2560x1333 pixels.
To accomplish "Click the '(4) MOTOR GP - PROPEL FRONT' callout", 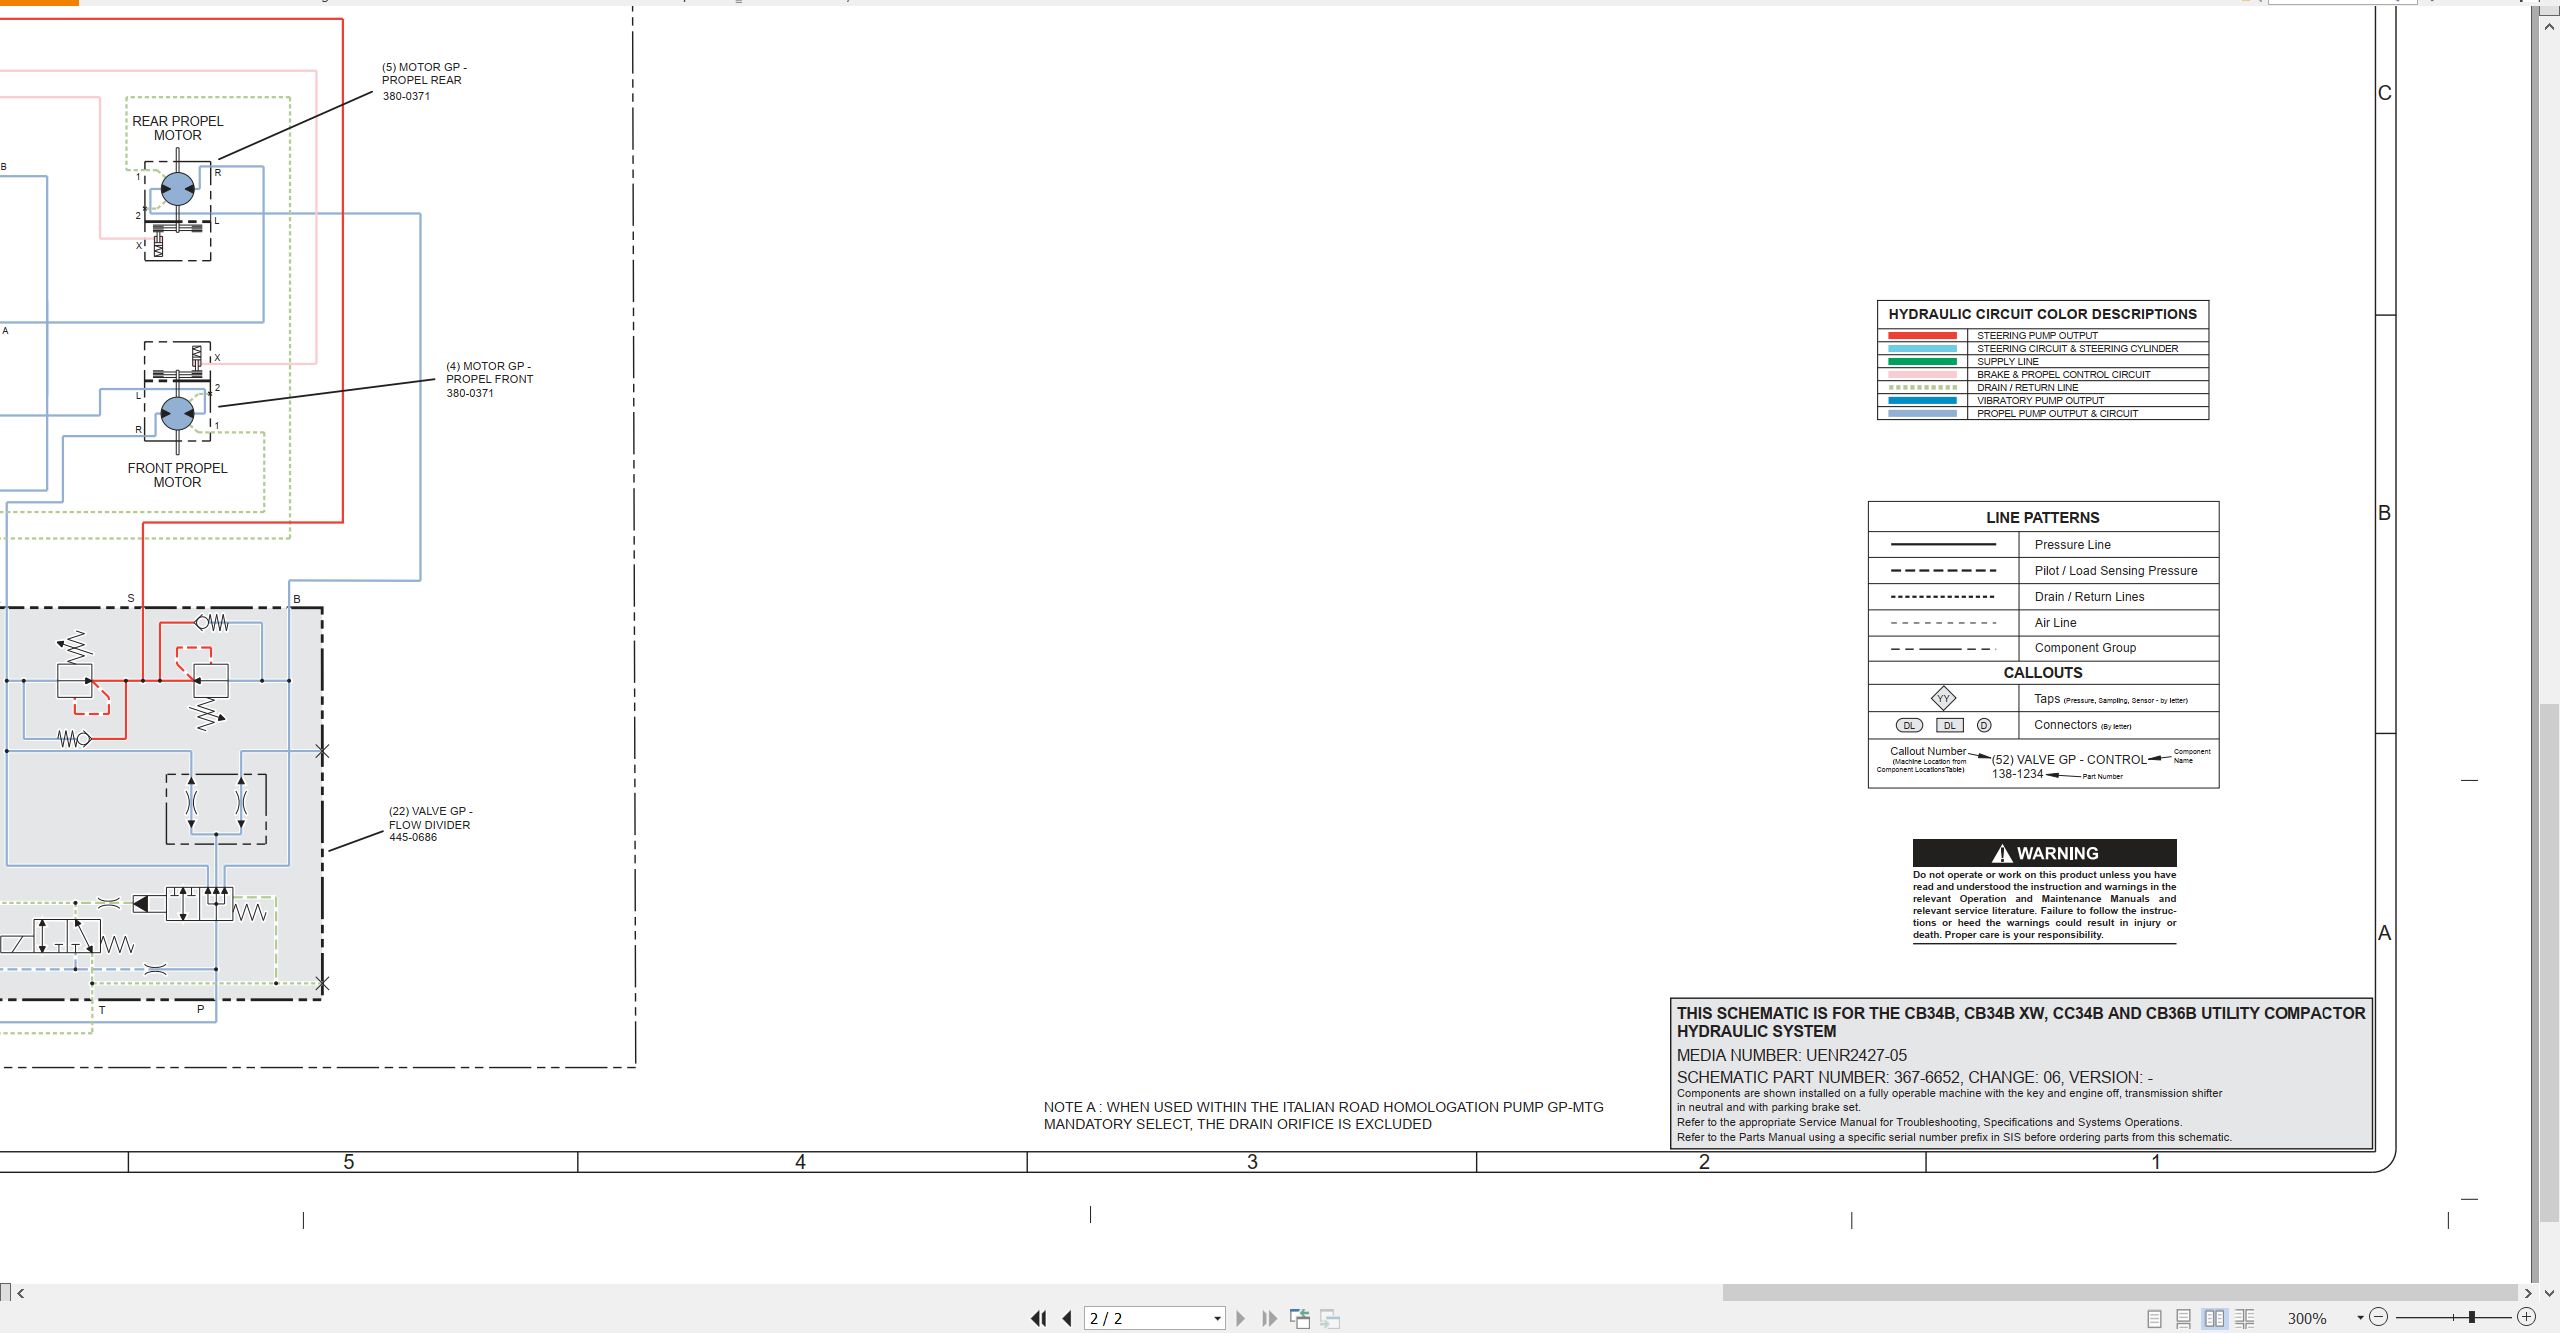I will coord(490,379).
